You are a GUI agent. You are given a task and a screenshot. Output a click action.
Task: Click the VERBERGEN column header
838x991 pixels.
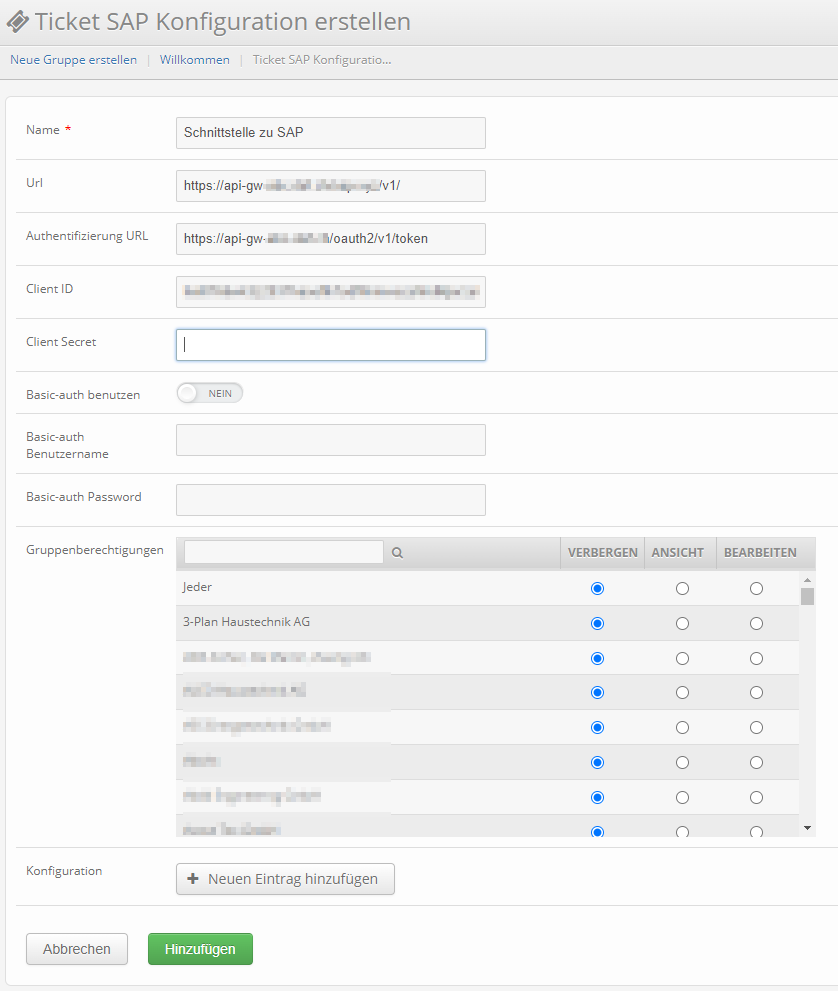[602, 553]
